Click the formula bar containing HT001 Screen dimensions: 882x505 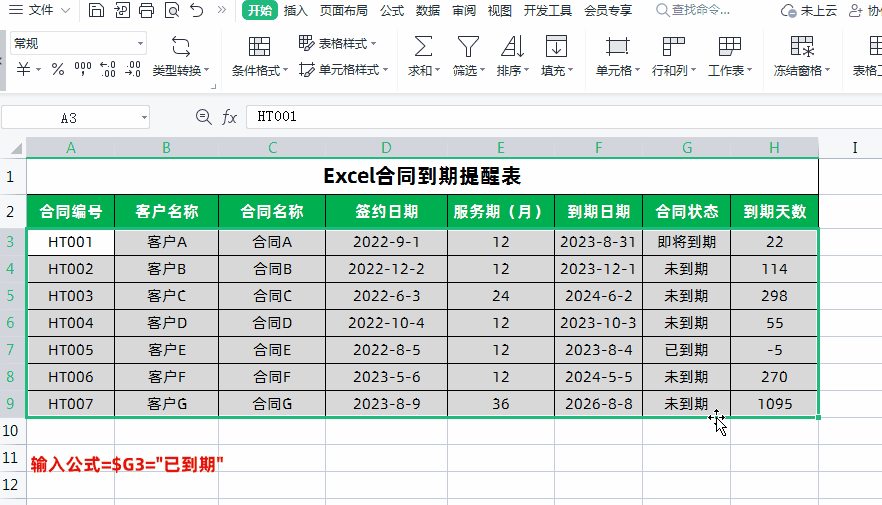(x=564, y=116)
